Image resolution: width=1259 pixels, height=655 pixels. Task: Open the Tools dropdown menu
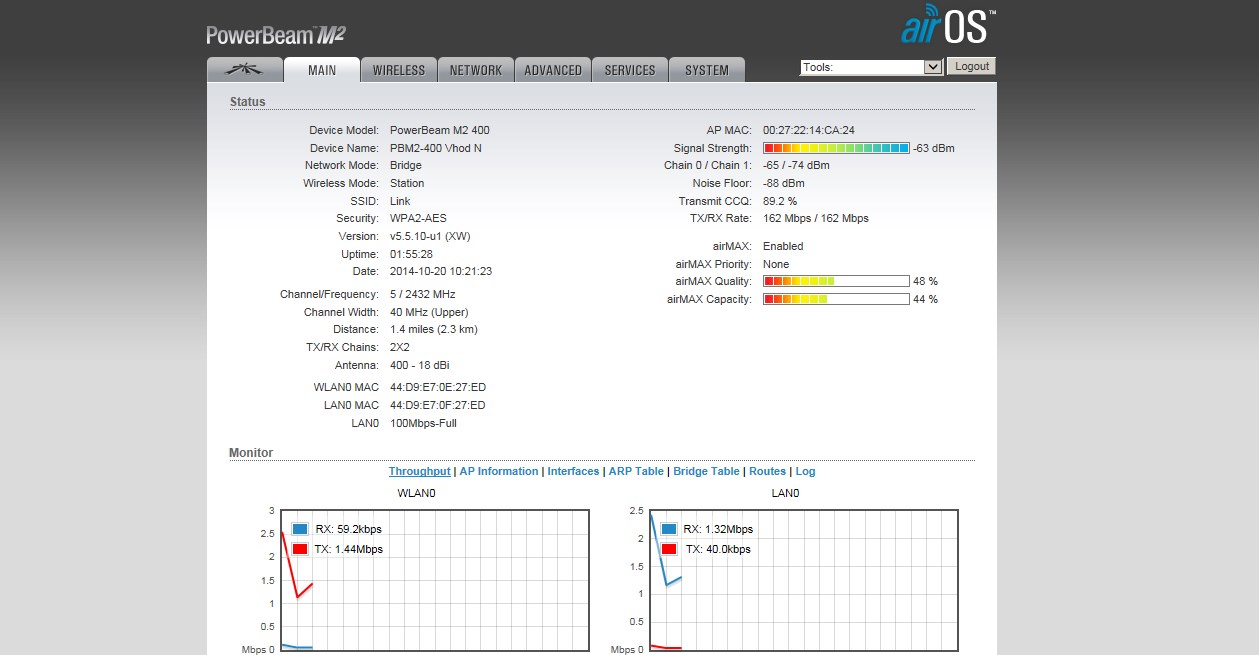click(x=871, y=67)
